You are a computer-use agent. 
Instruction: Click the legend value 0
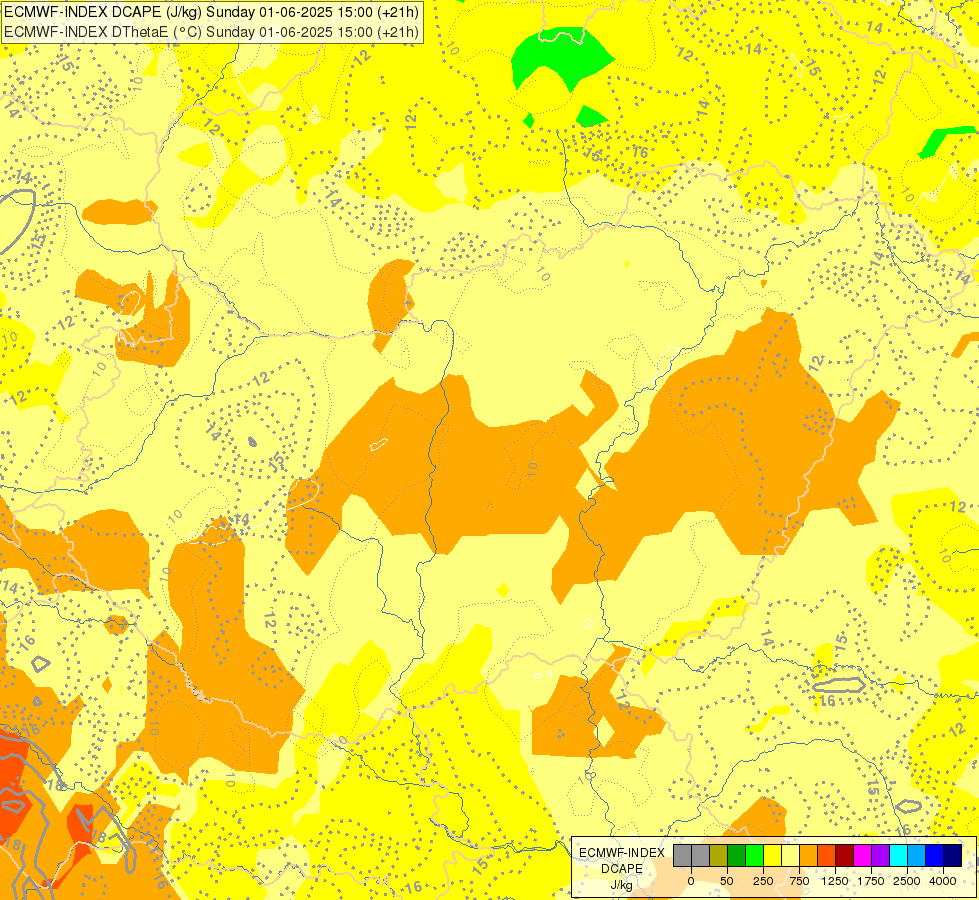click(x=691, y=881)
